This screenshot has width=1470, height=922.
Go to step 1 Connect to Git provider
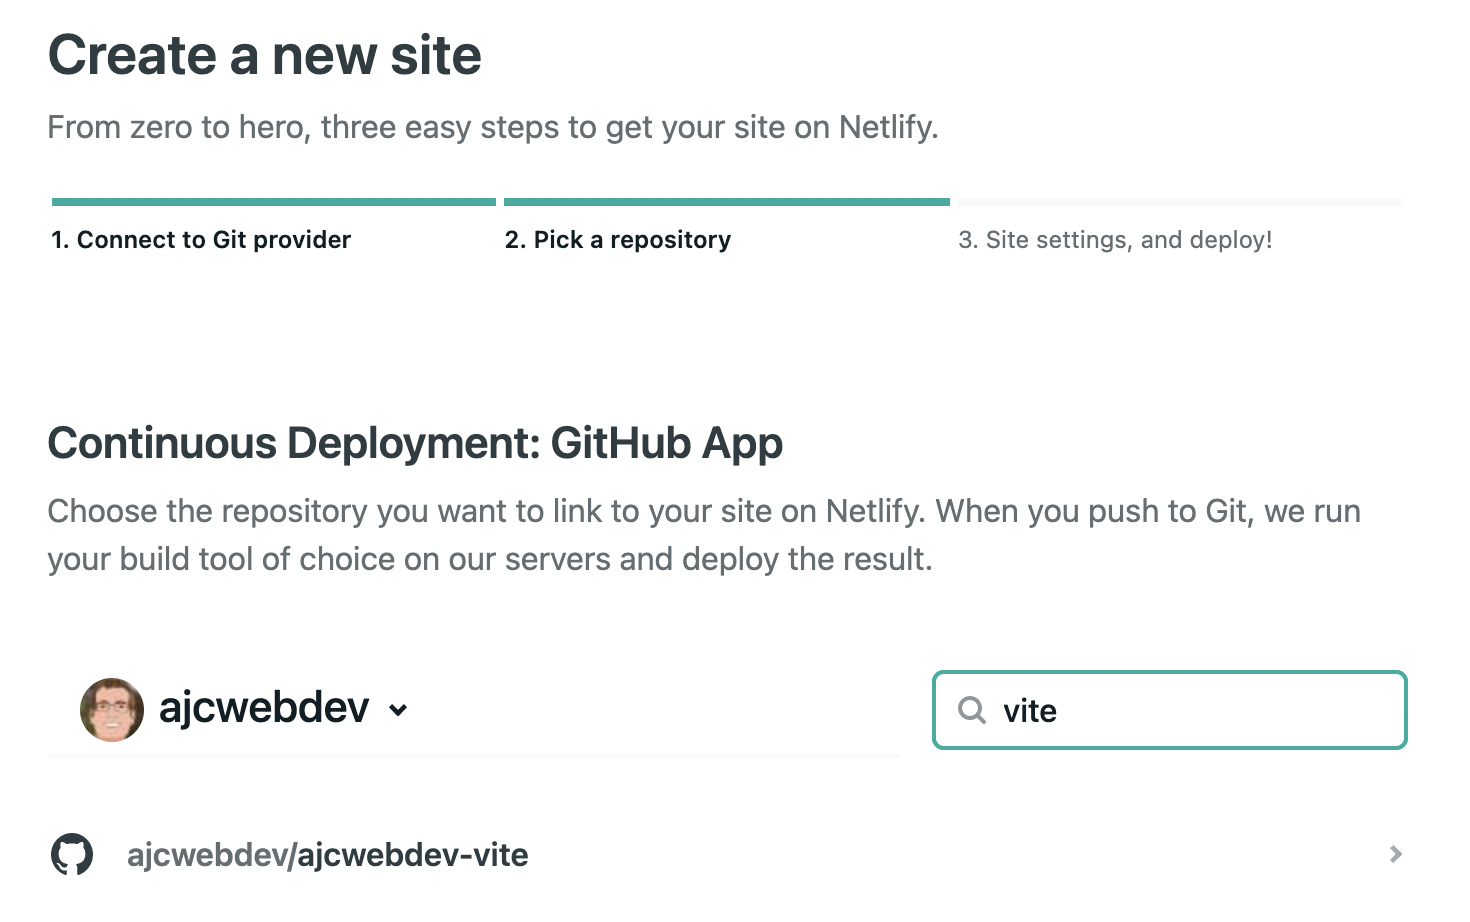201,240
